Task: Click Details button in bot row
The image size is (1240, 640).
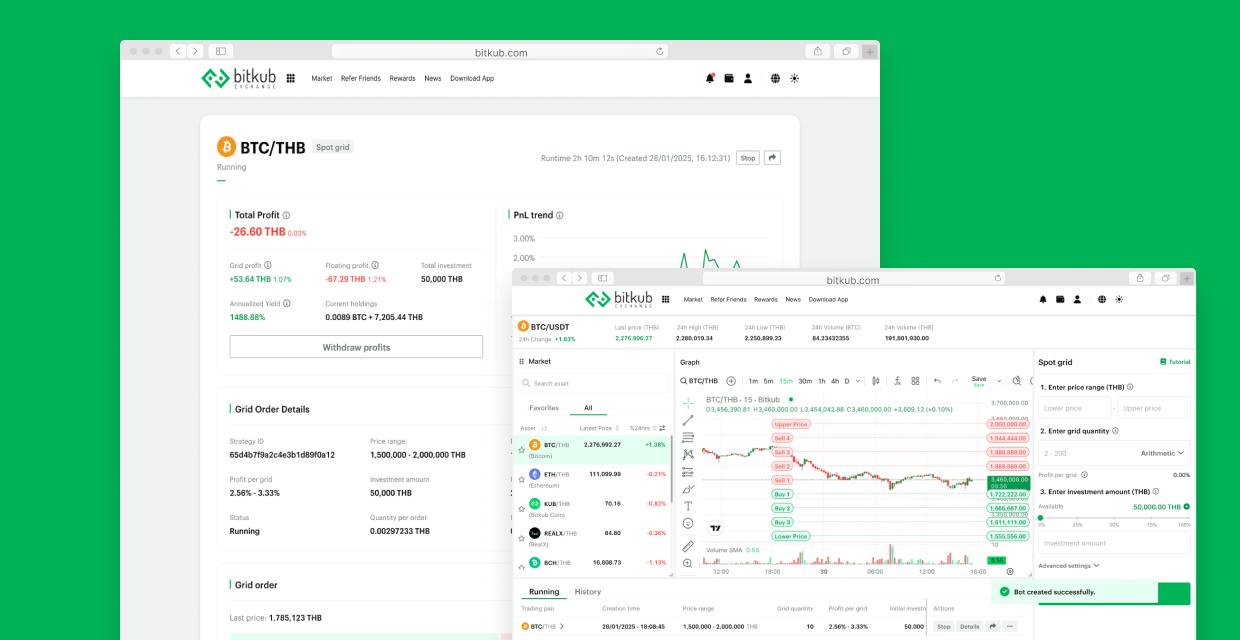Action: coord(969,626)
